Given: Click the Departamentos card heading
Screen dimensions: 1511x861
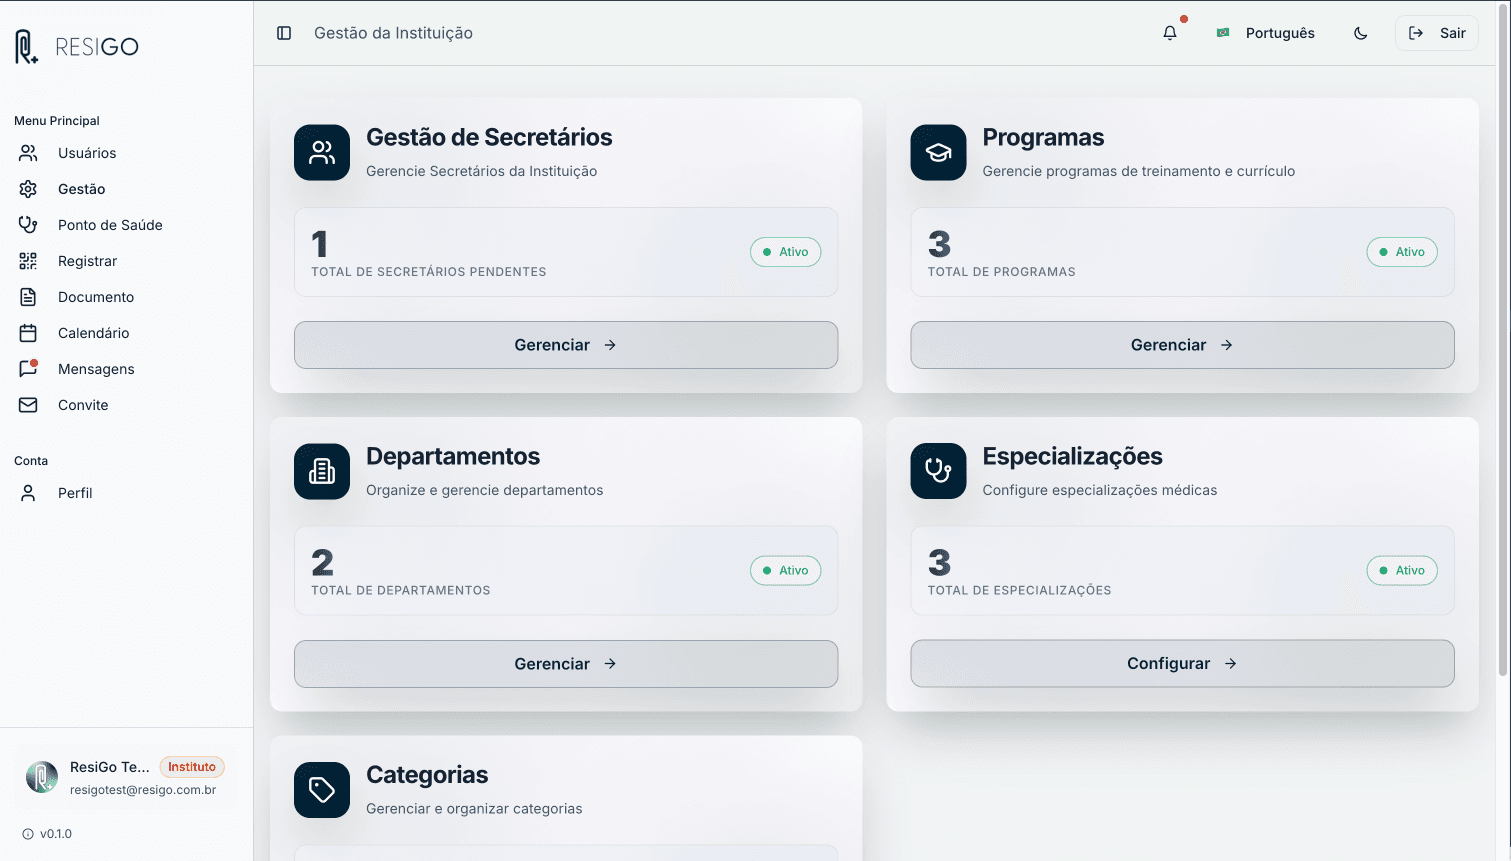Looking at the screenshot, I should pyautogui.click(x=453, y=456).
